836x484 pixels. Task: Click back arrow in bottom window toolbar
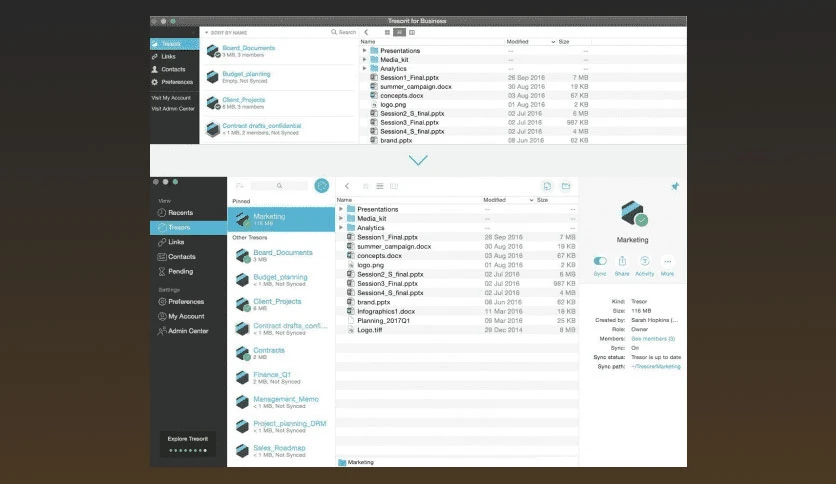(x=347, y=186)
